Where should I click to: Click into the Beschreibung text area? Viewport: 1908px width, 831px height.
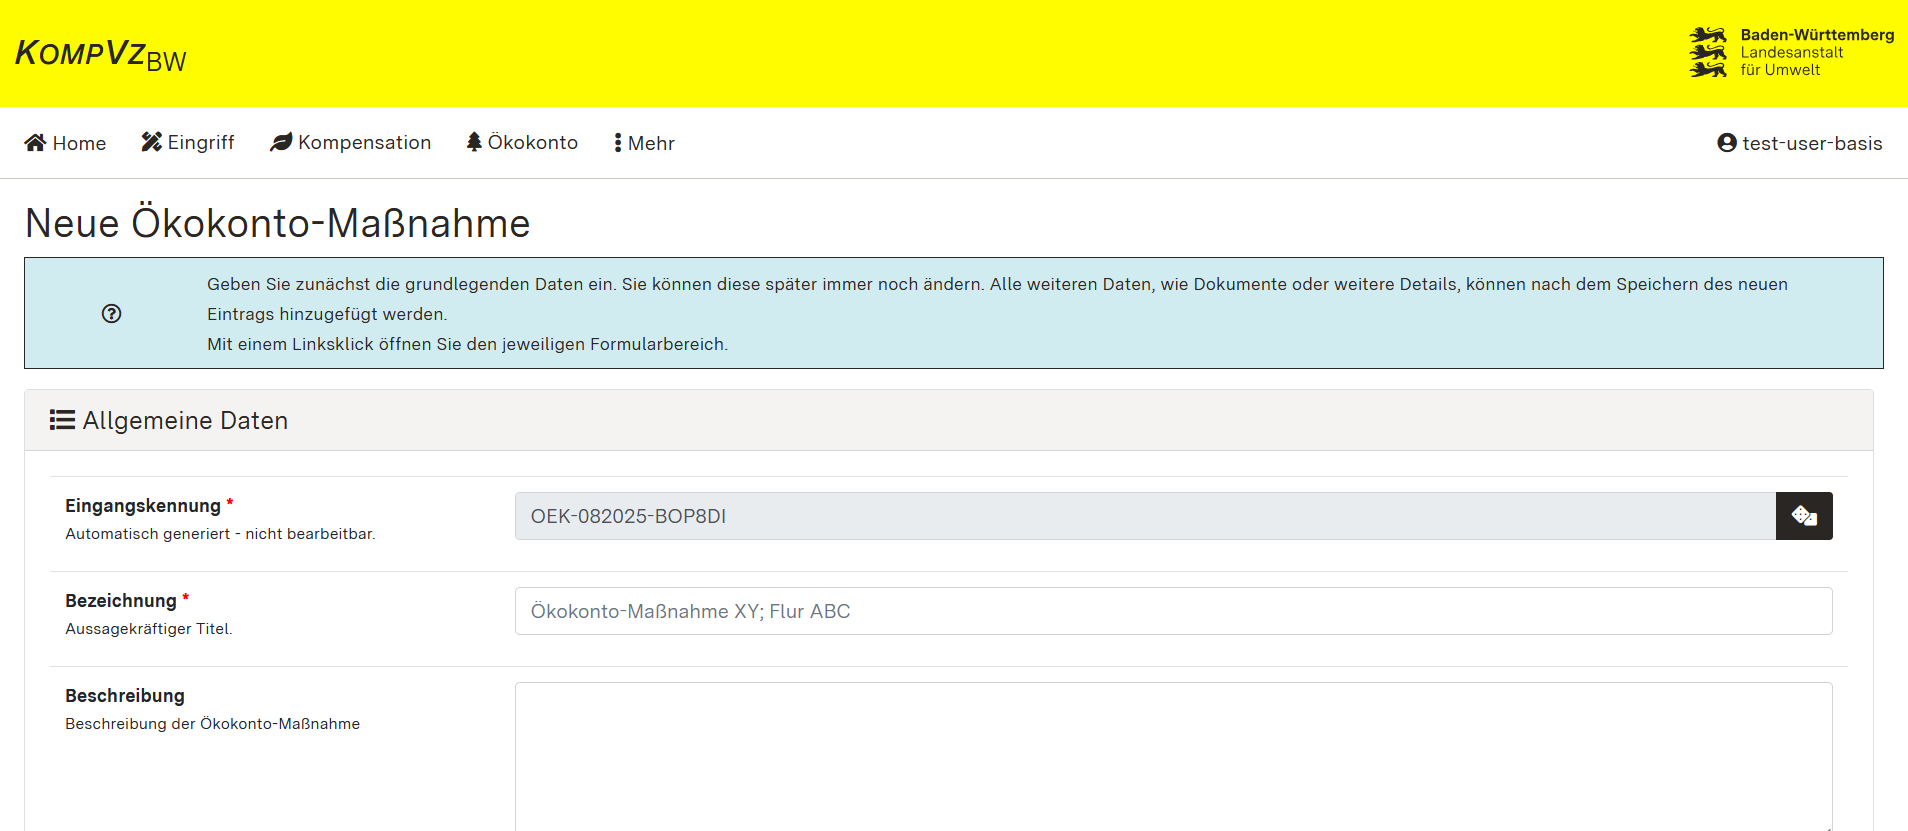tap(1173, 755)
